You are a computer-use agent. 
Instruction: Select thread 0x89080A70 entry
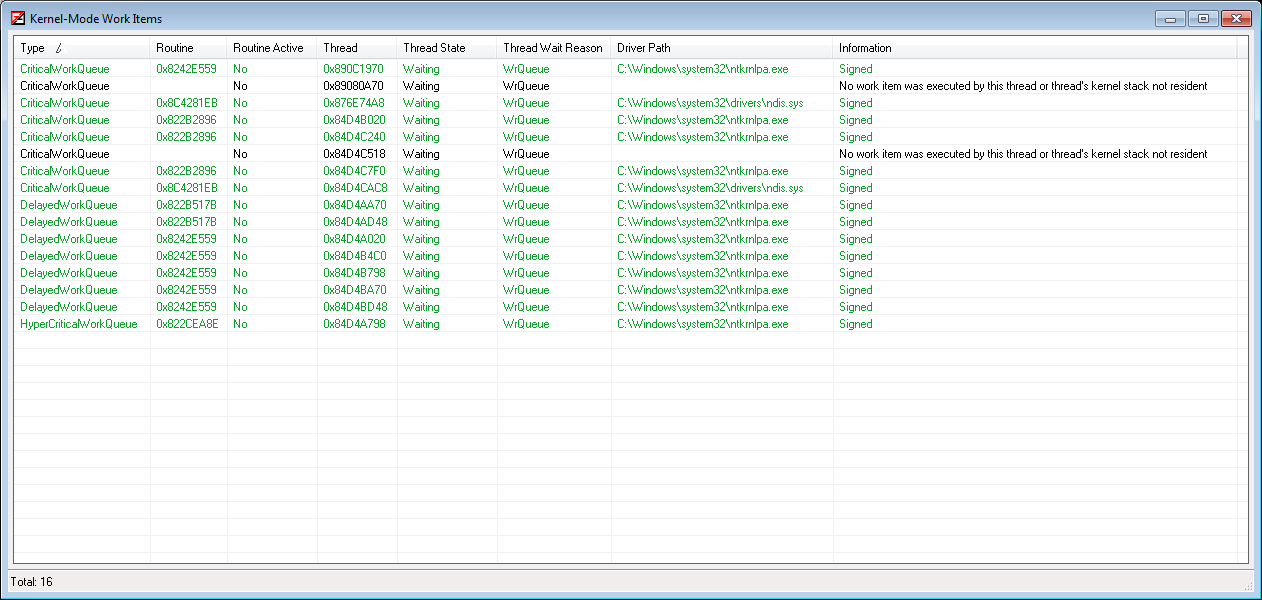(x=353, y=86)
